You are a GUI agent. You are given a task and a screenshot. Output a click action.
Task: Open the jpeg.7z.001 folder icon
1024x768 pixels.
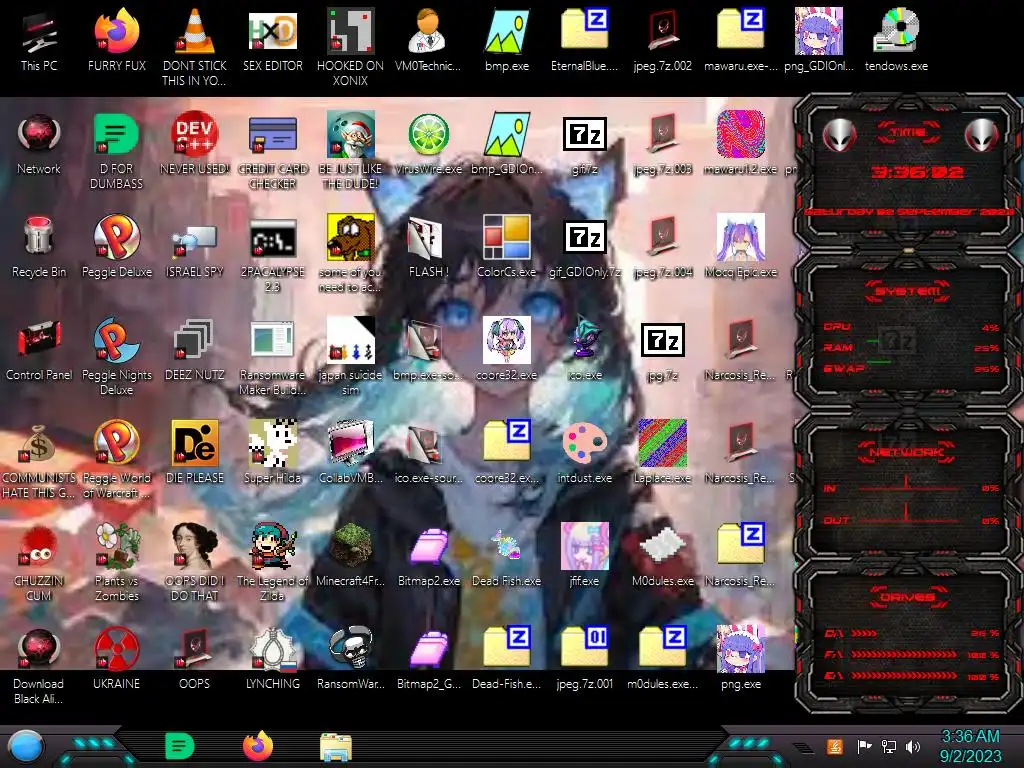[x=584, y=660]
